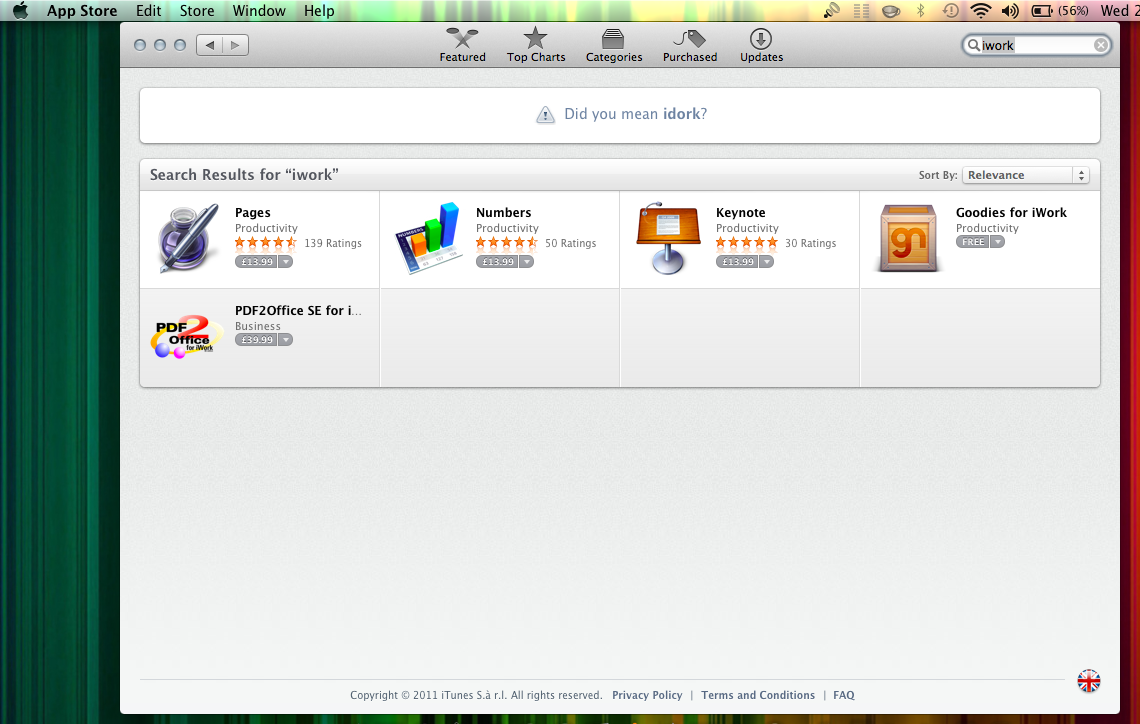1140x724 pixels.
Task: Change store country via UK flag icon
Action: pyautogui.click(x=1088, y=681)
